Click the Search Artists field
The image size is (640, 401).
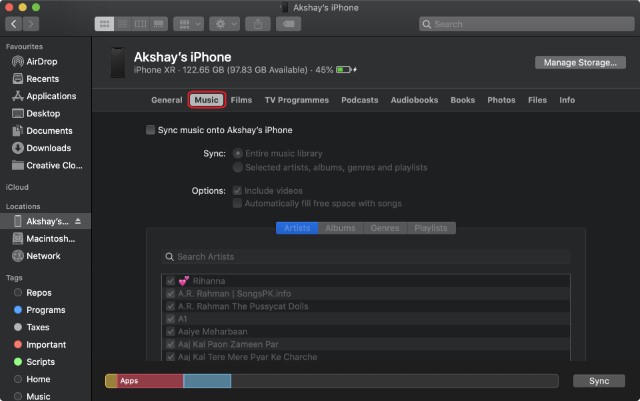(366, 257)
